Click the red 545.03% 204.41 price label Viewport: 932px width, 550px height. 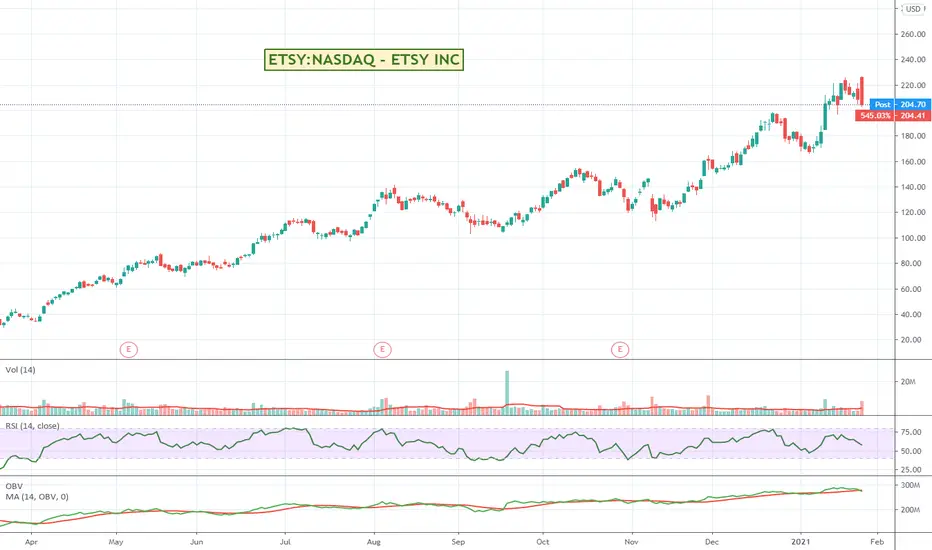893,115
